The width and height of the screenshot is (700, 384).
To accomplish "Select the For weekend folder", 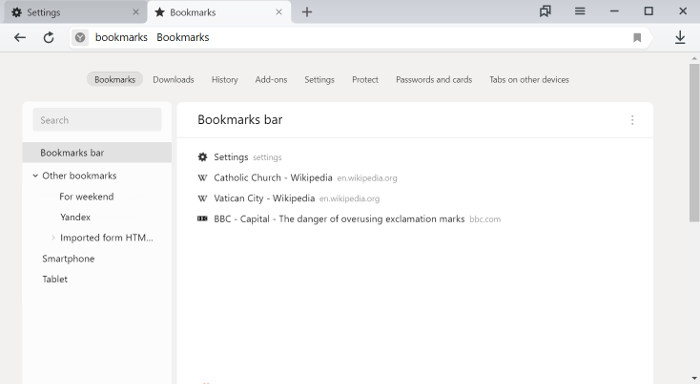I will point(87,196).
